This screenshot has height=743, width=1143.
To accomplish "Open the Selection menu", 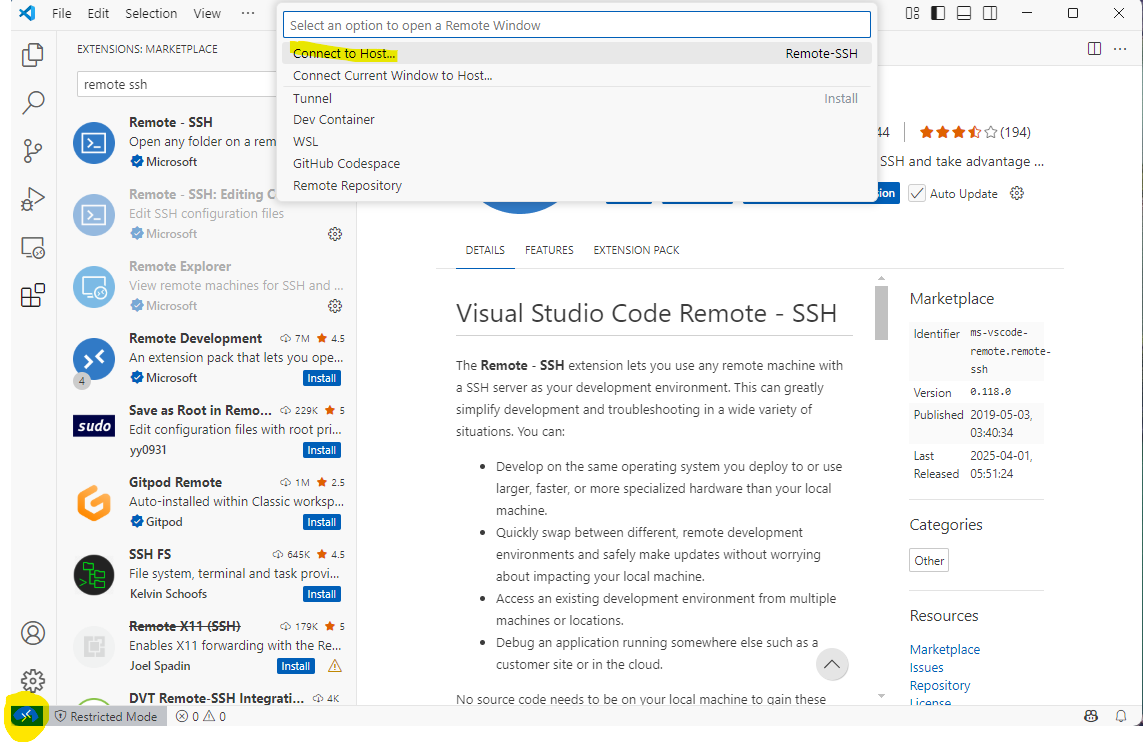I will 151,13.
